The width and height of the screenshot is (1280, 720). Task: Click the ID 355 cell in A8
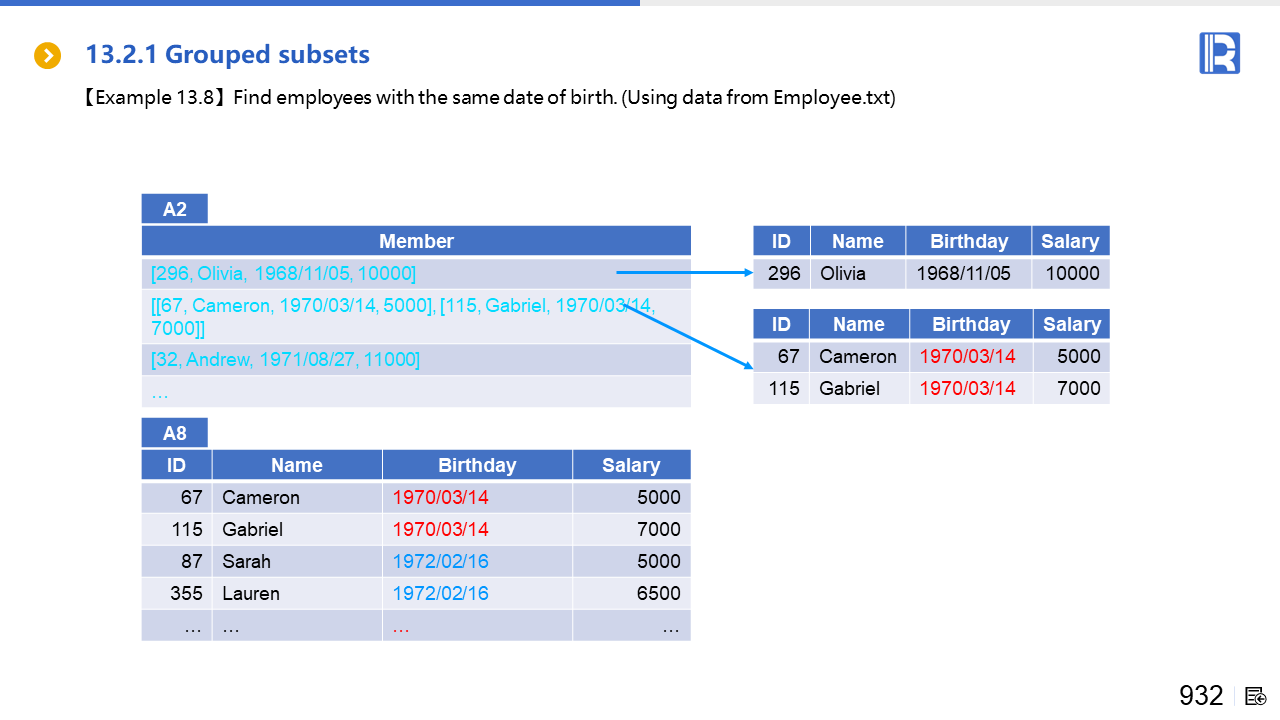[x=187, y=593]
